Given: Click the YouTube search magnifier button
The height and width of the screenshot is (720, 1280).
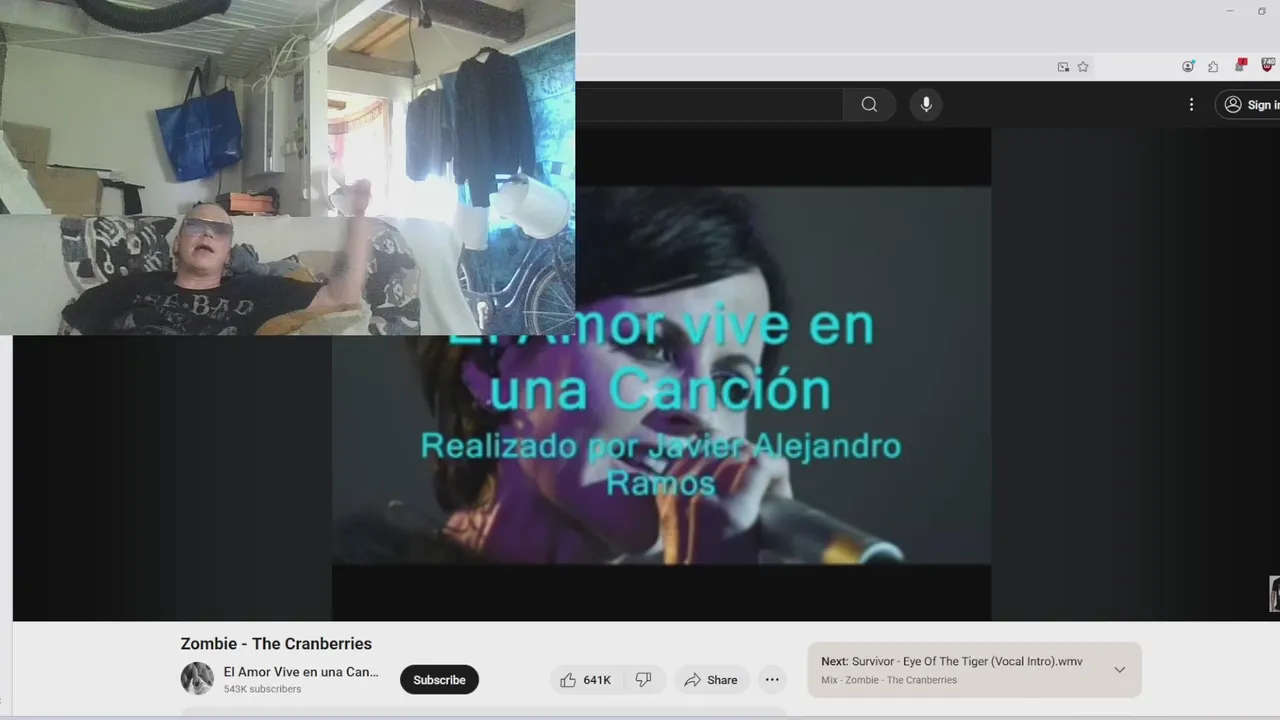Looking at the screenshot, I should click(x=869, y=105).
